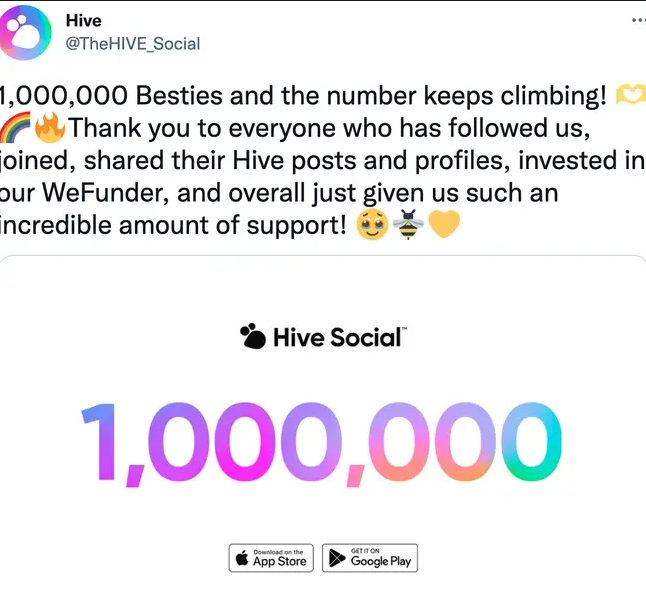The height and width of the screenshot is (601, 646).
Task: Click the blue-purple digit 1 in the image
Action: [99, 442]
